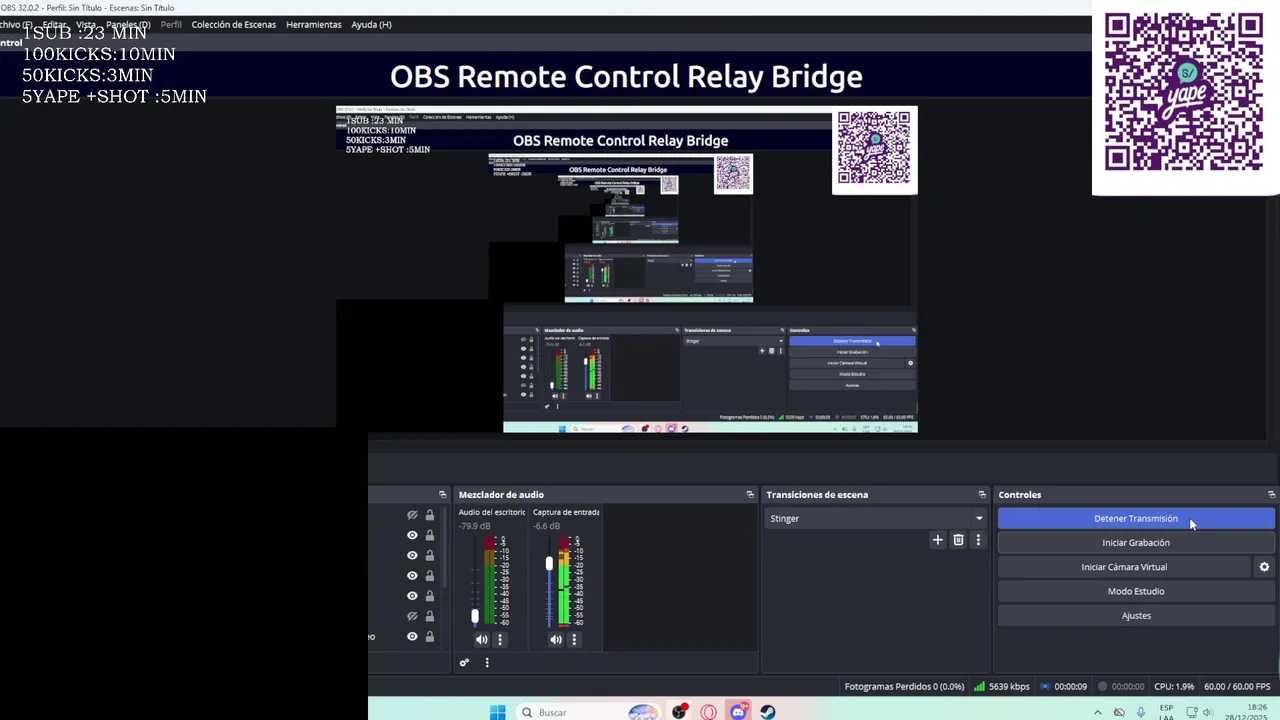Open Audio del escritorio three-dot options
1280x720 pixels.
click(500, 640)
